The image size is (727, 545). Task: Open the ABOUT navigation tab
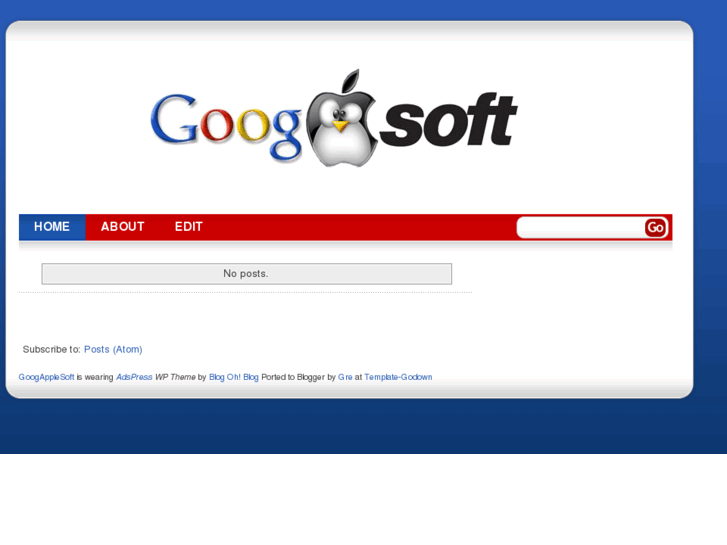[x=122, y=227]
